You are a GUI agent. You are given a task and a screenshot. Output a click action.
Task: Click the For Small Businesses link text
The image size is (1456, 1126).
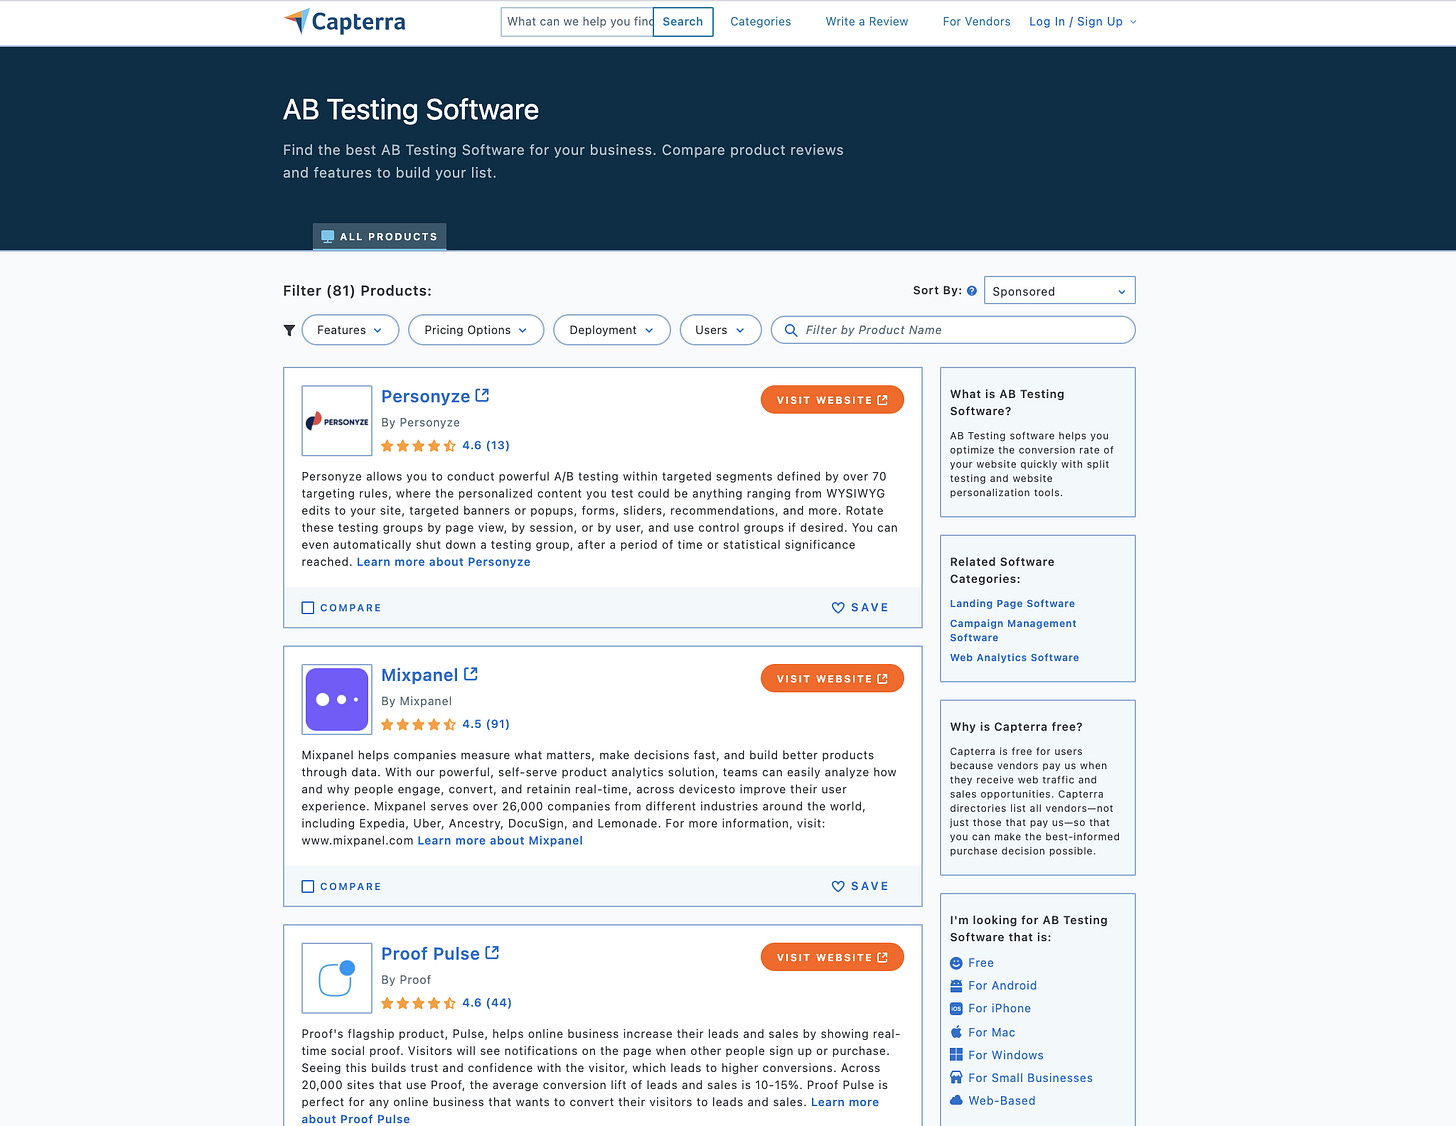[1030, 1078]
